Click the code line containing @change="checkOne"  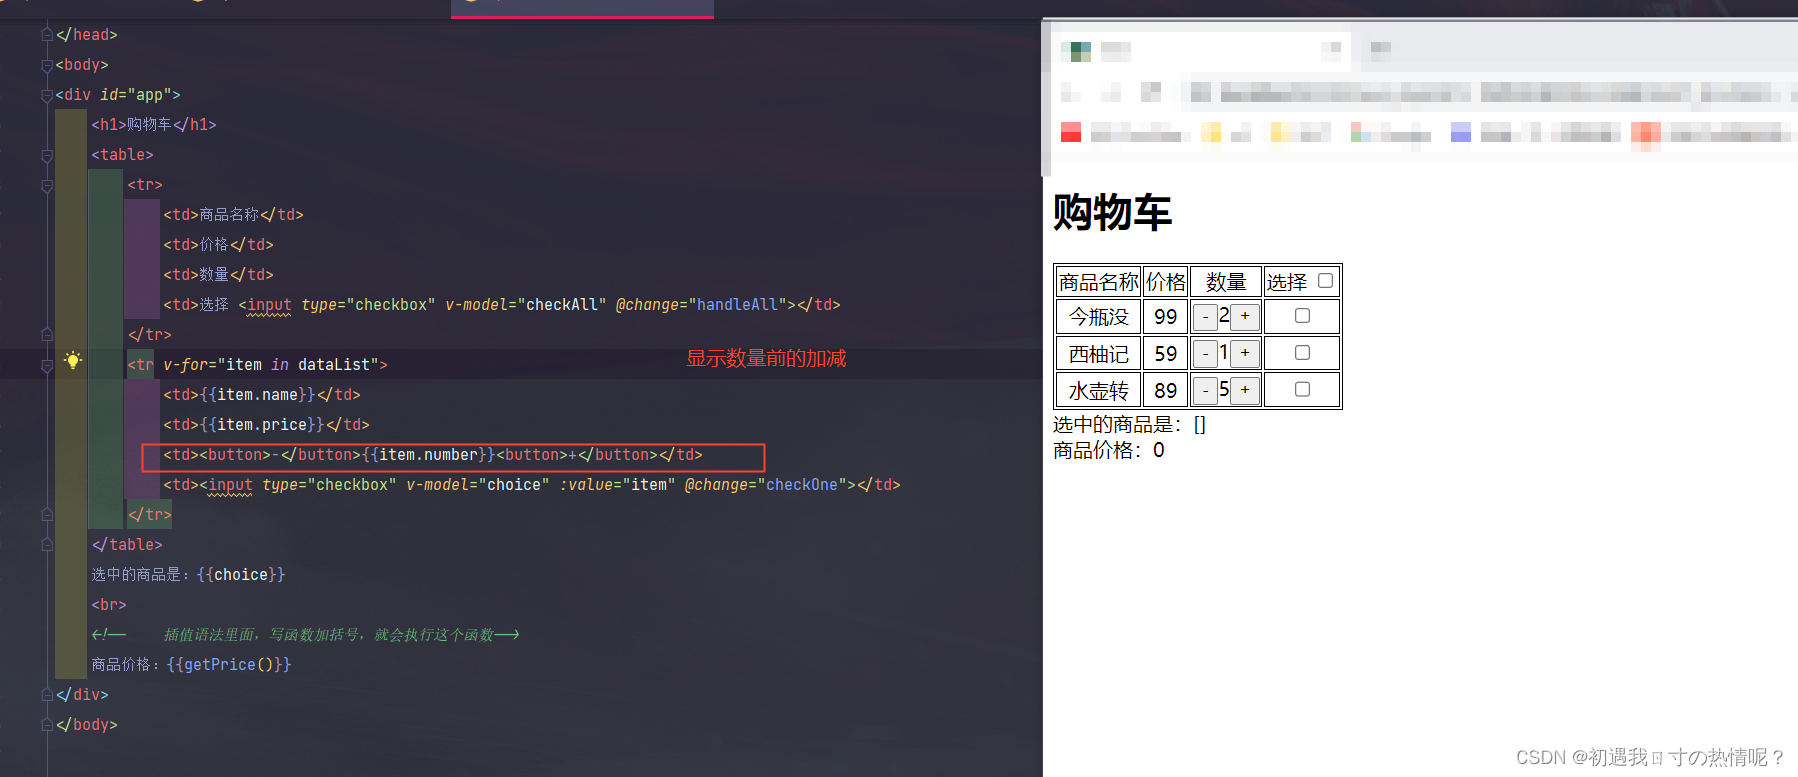click(532, 485)
